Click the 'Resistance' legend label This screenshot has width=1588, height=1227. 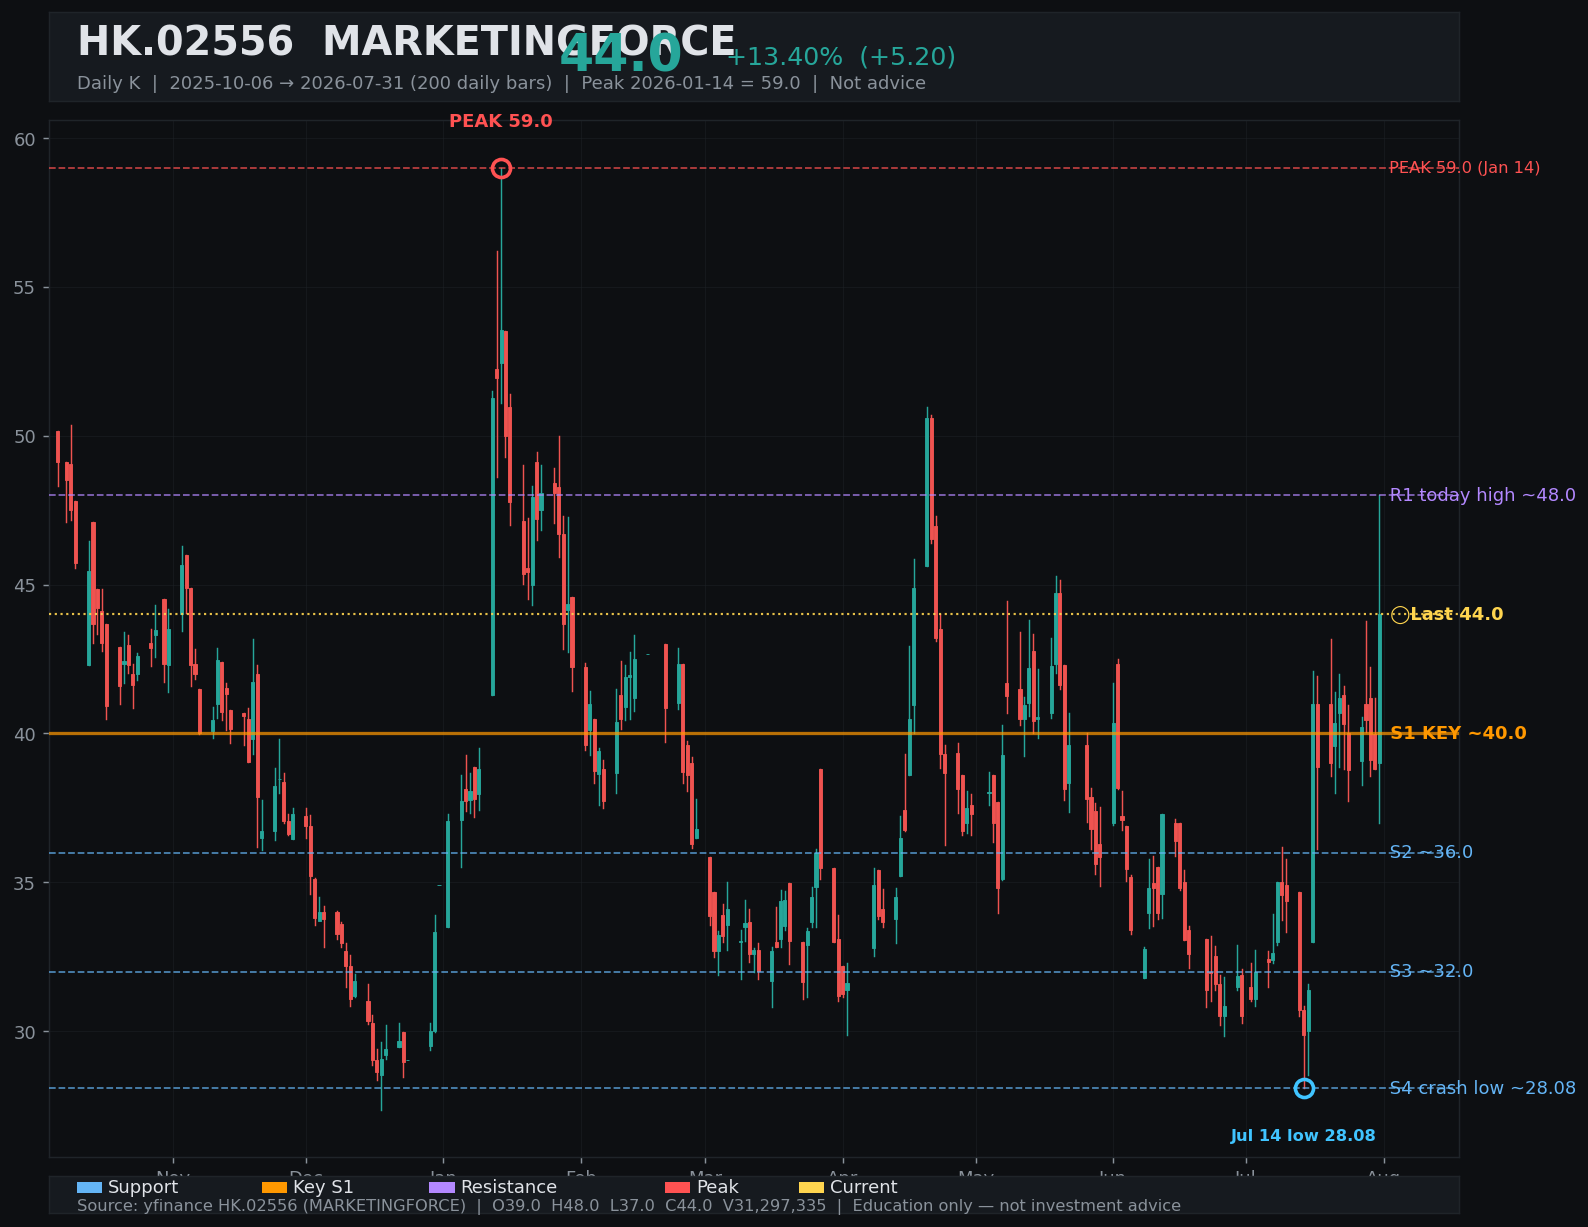point(509,1187)
